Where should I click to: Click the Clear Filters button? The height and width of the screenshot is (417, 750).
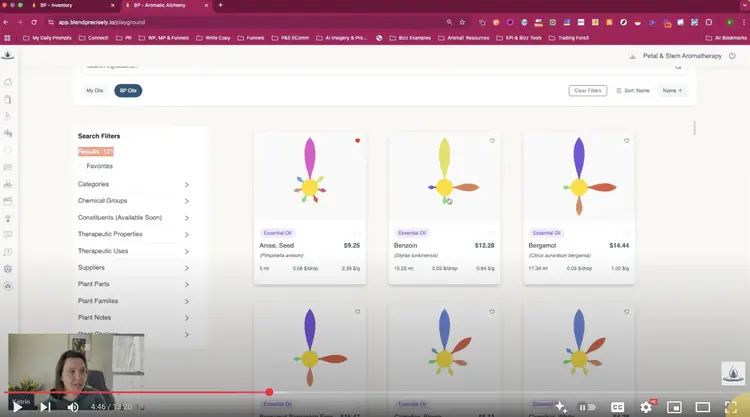pos(587,91)
